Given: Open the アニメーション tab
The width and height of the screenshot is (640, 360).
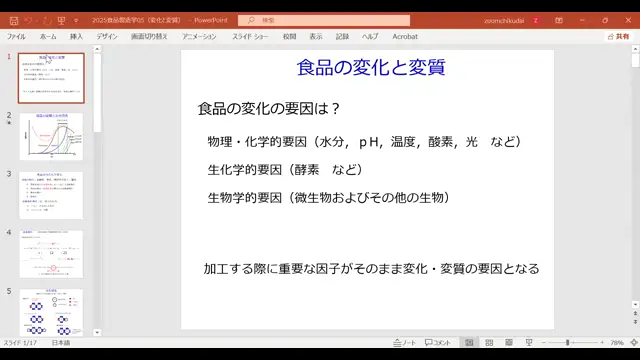Looking at the screenshot, I should (199, 36).
